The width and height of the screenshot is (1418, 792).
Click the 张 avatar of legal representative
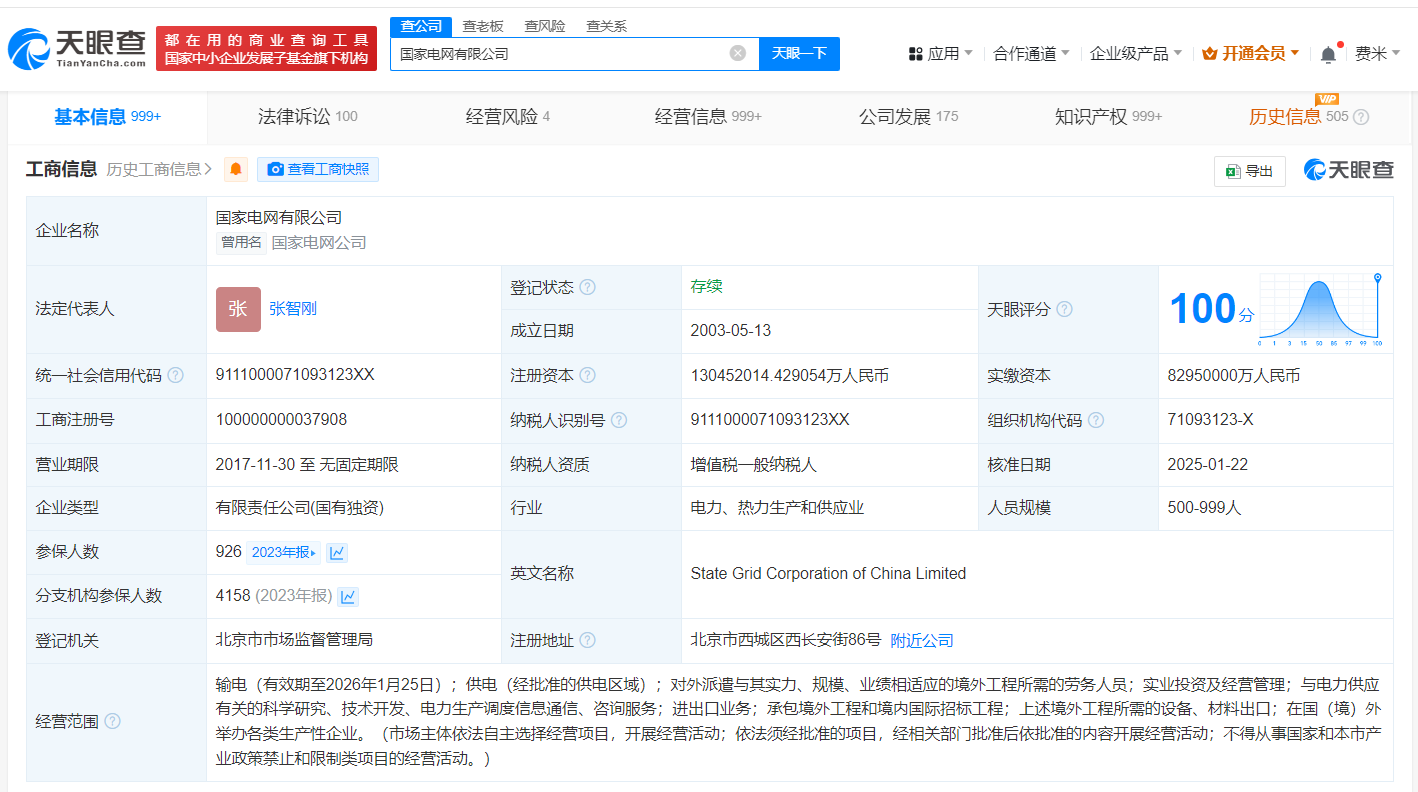click(238, 309)
